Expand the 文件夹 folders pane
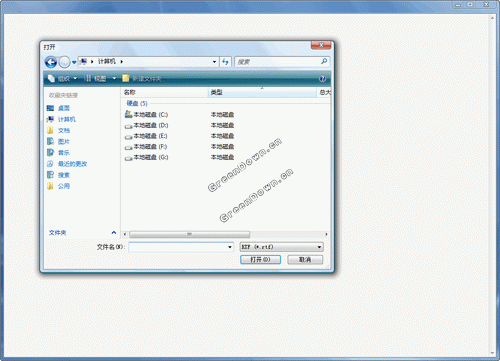 pyautogui.click(x=82, y=233)
